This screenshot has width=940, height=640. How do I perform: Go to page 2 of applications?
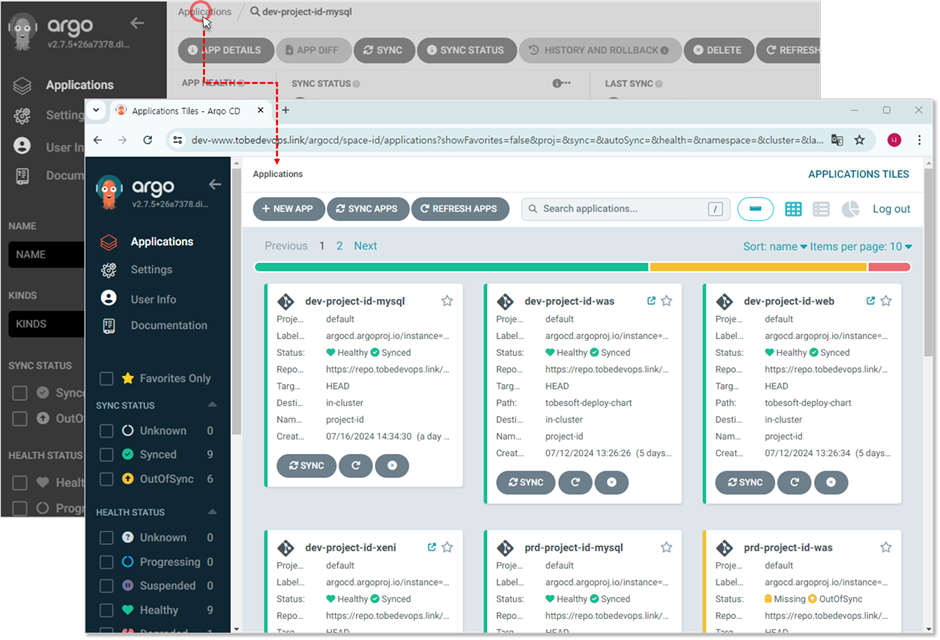coord(339,246)
